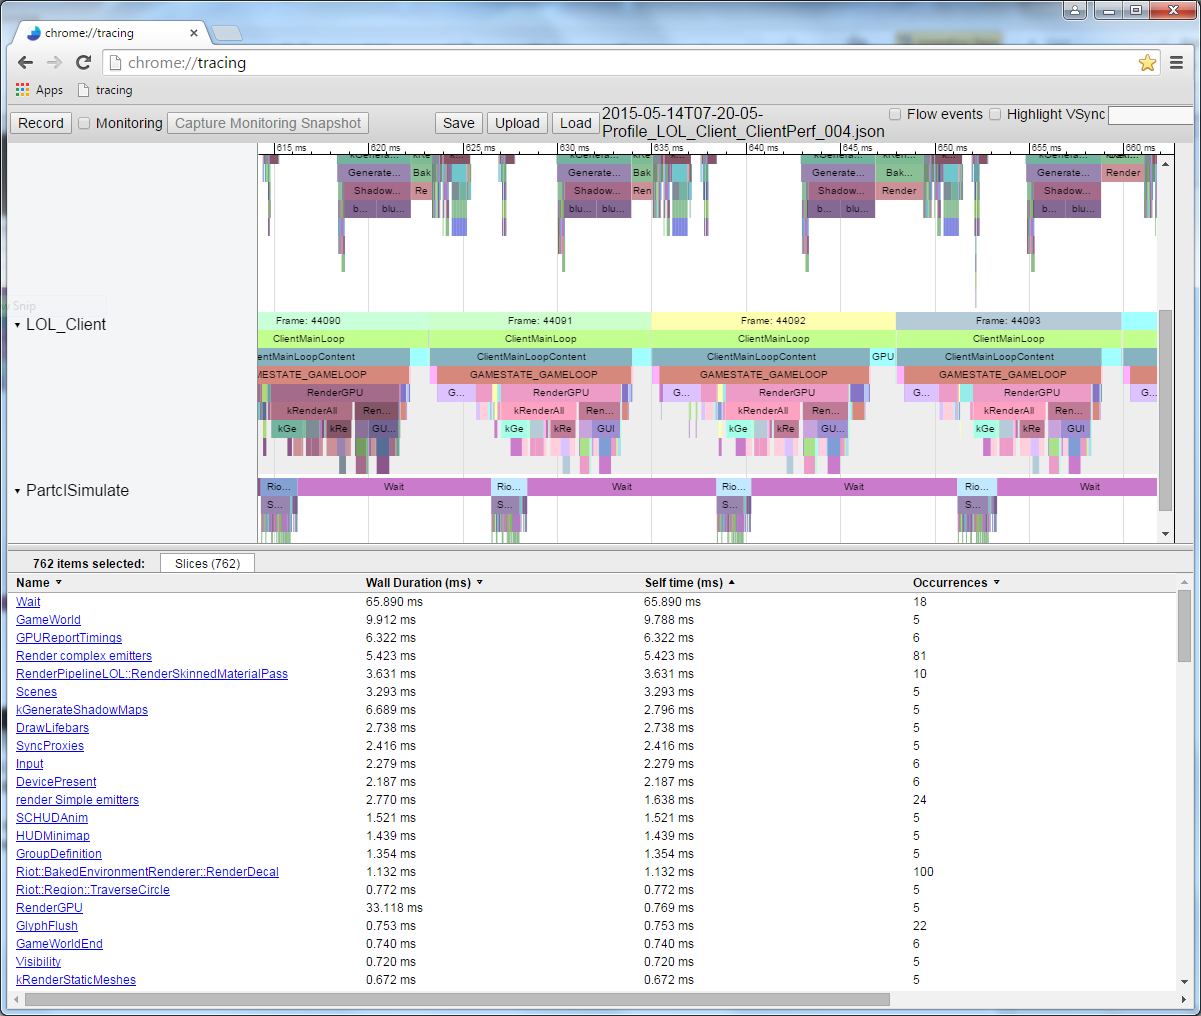
Task: Sort by Occurrences column arrow
Action: point(997,583)
